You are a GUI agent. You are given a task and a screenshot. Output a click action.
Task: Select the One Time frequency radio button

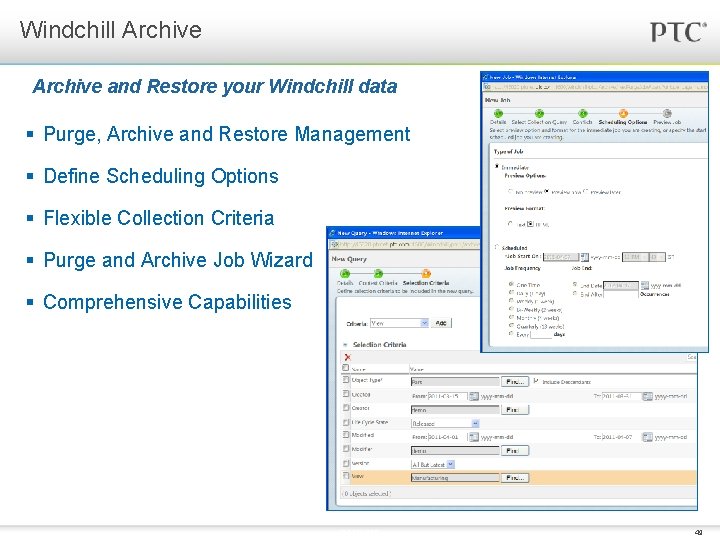coord(511,284)
